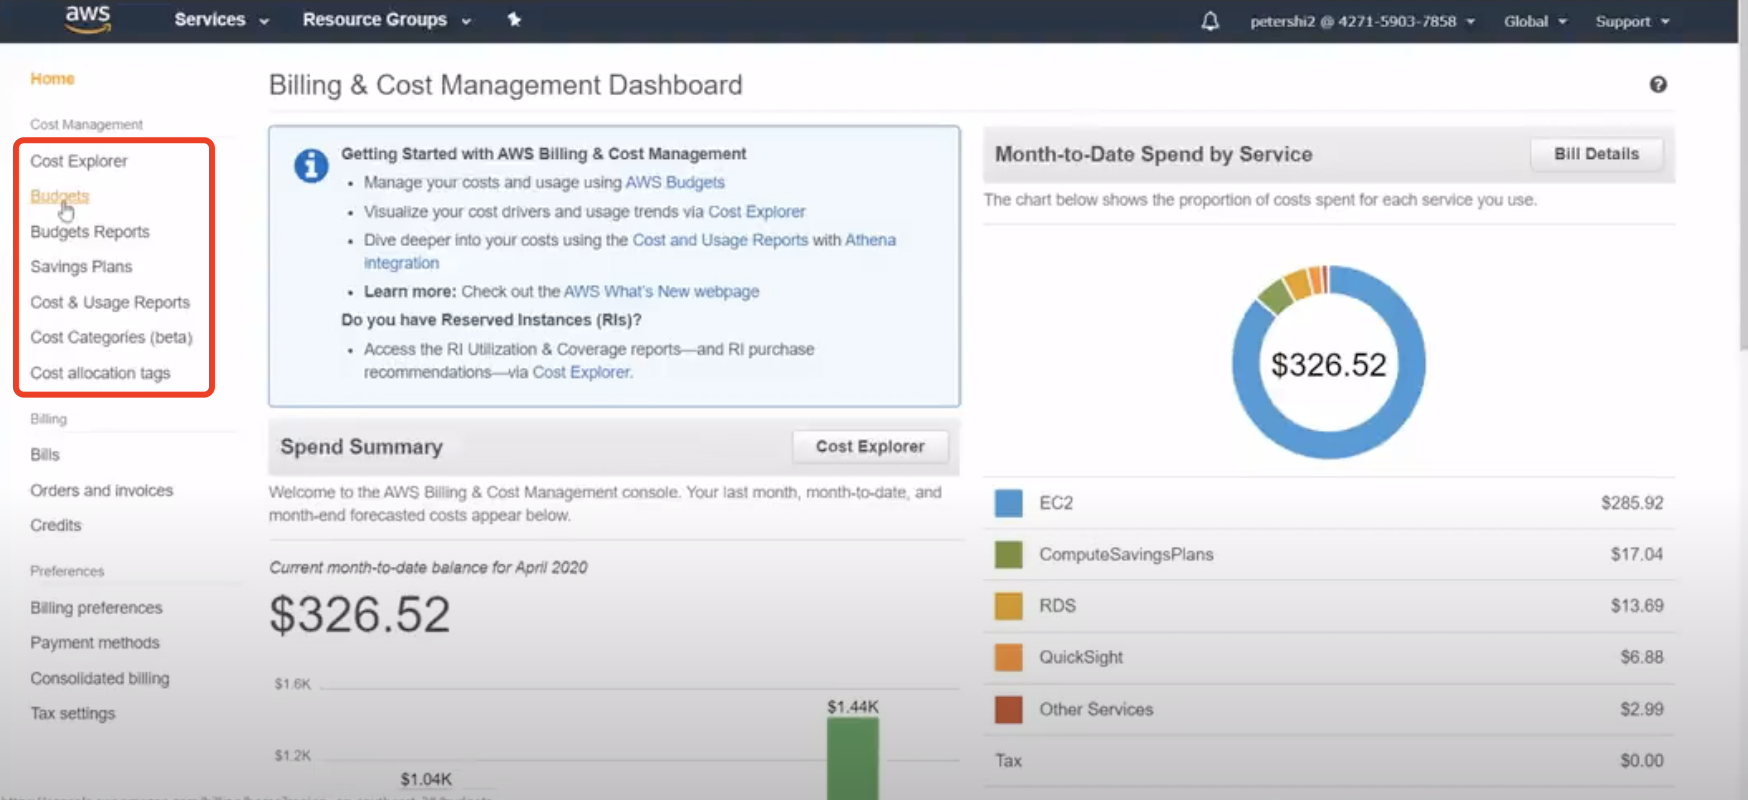Click the Bill Details button
The image size is (1748, 800).
point(1596,154)
